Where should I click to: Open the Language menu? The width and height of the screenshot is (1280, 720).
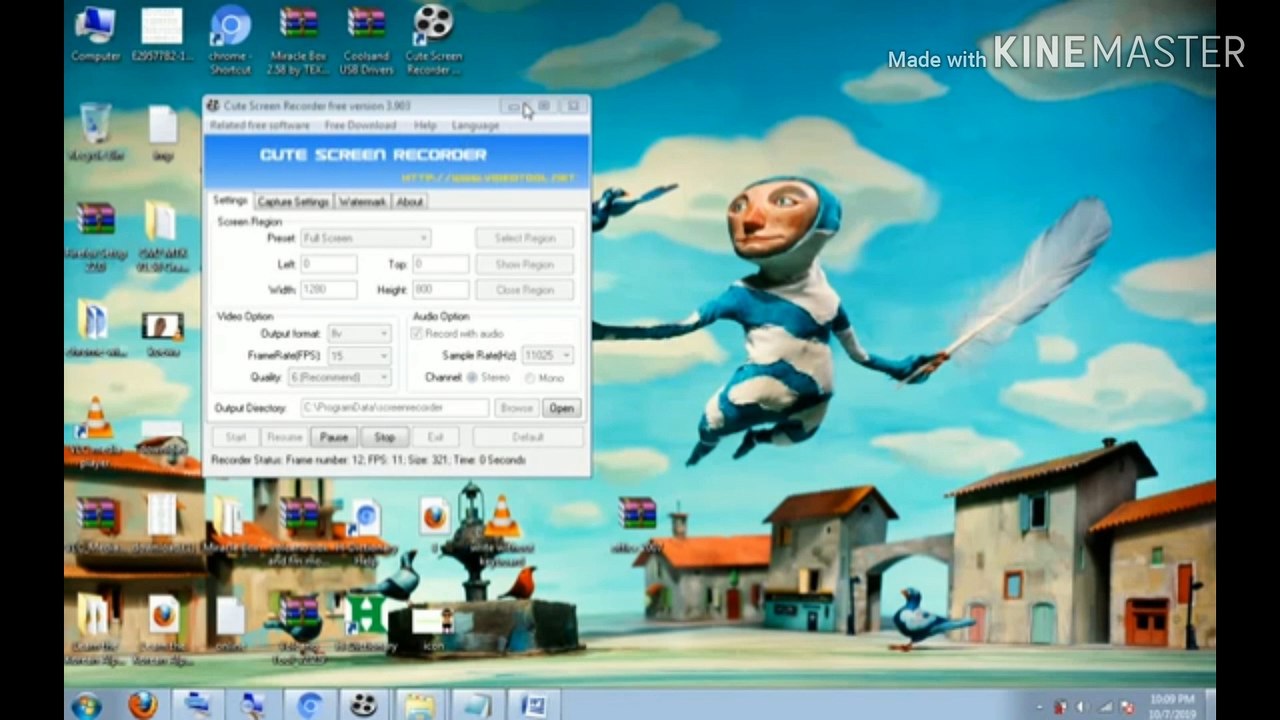click(475, 126)
